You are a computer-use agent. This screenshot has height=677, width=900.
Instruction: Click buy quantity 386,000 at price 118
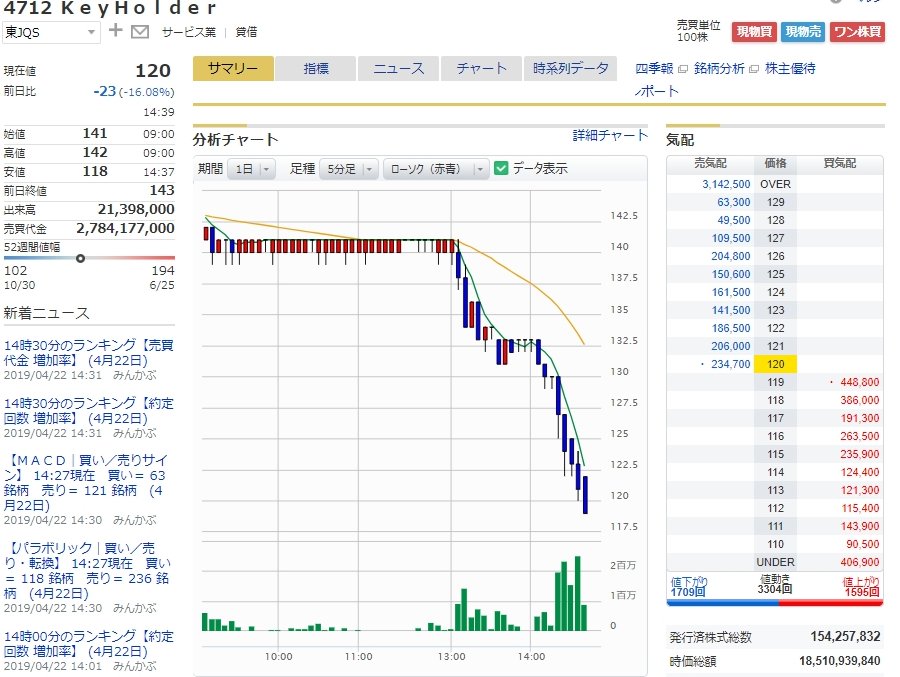859,400
